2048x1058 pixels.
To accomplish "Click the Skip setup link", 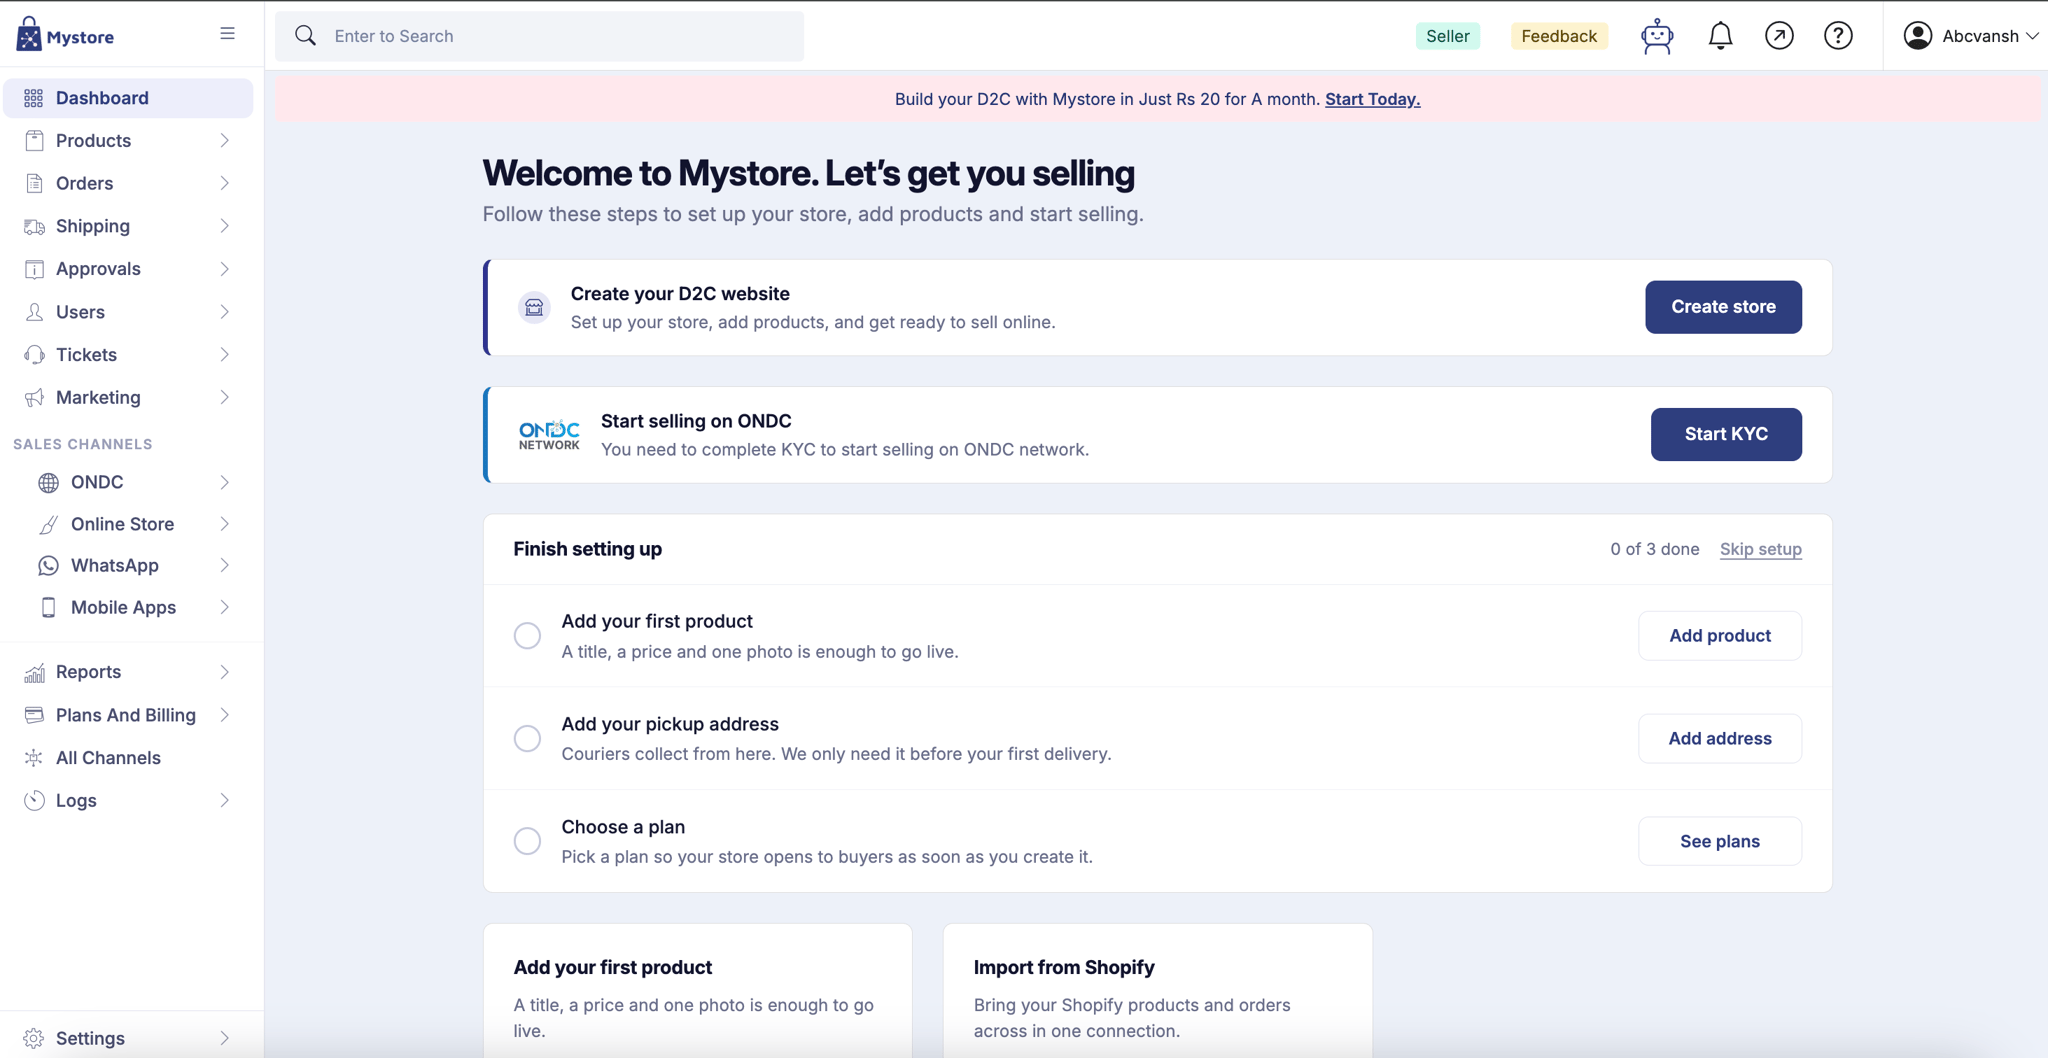I will coord(1760,549).
